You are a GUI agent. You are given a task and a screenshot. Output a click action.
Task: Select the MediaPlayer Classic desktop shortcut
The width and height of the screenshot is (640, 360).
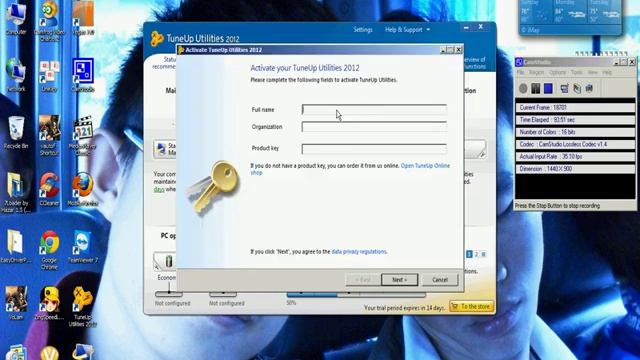[x=83, y=136]
